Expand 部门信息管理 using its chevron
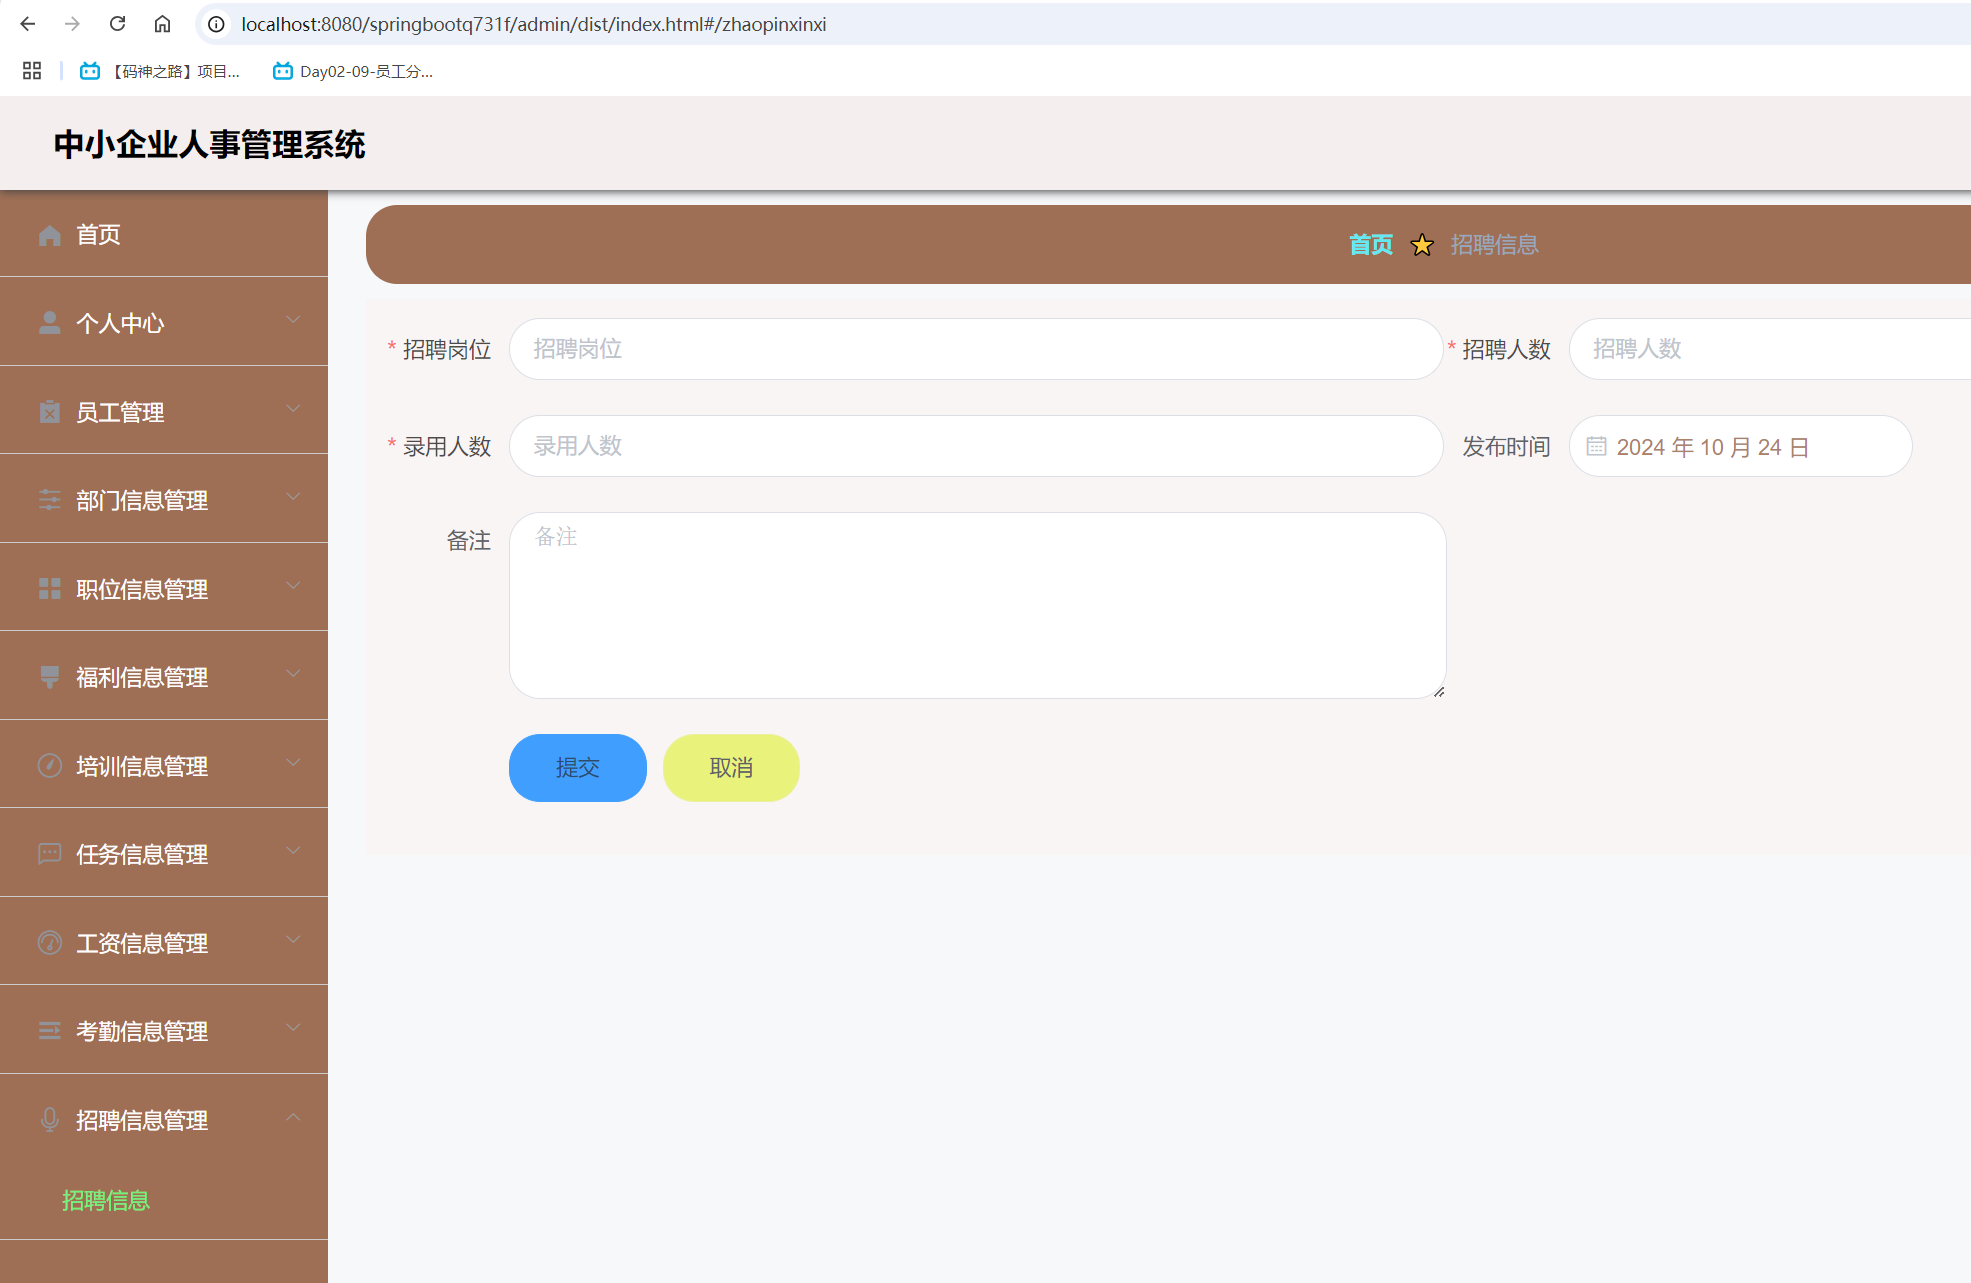 (x=293, y=497)
